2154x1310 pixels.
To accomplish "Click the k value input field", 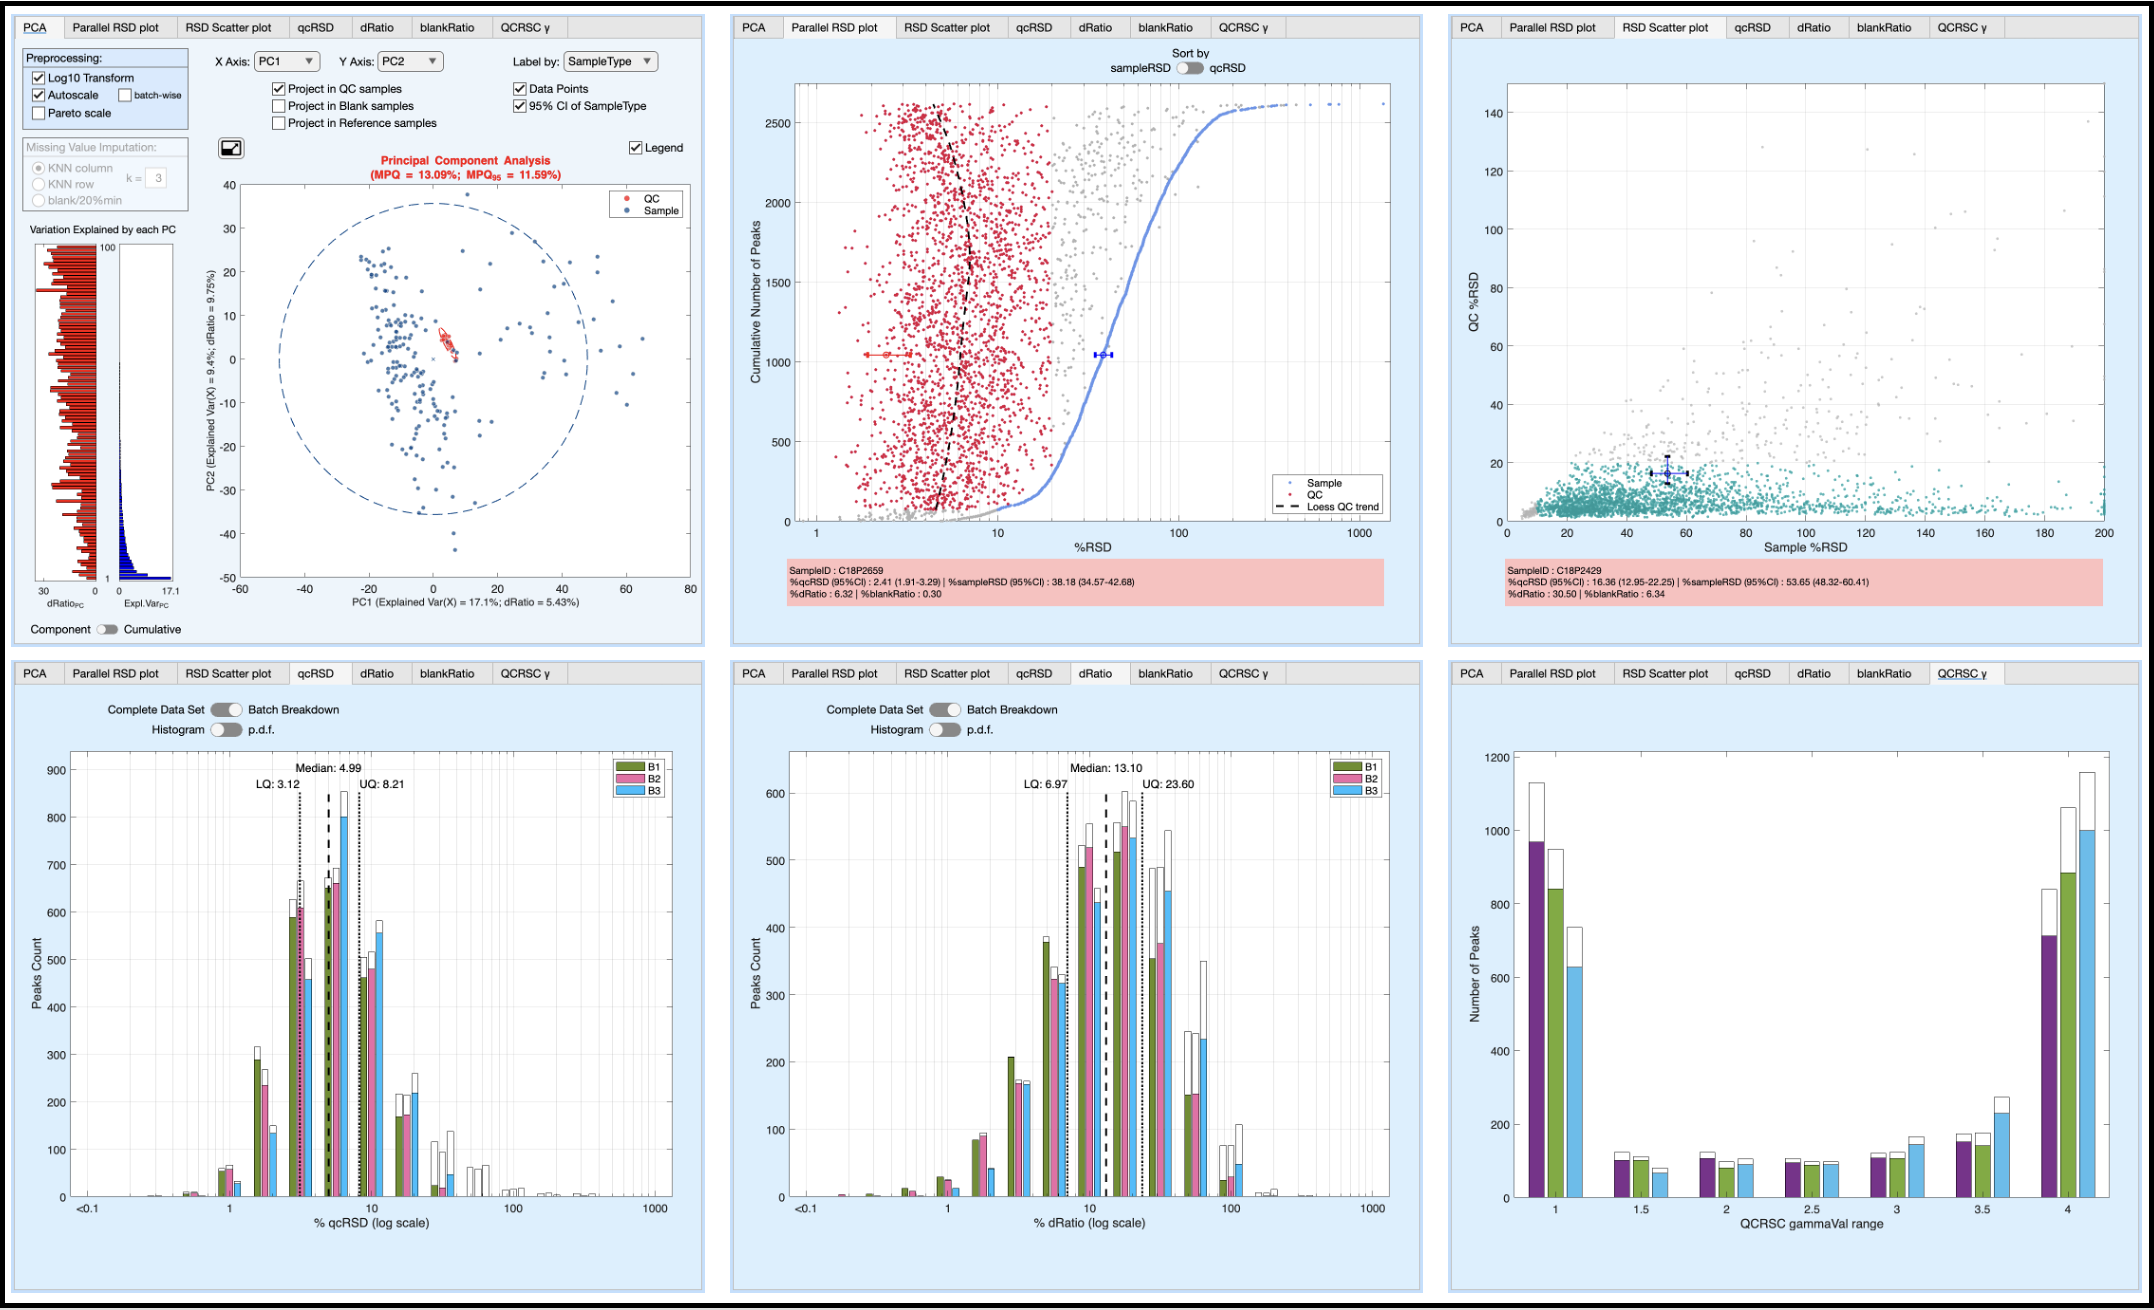I will [157, 178].
